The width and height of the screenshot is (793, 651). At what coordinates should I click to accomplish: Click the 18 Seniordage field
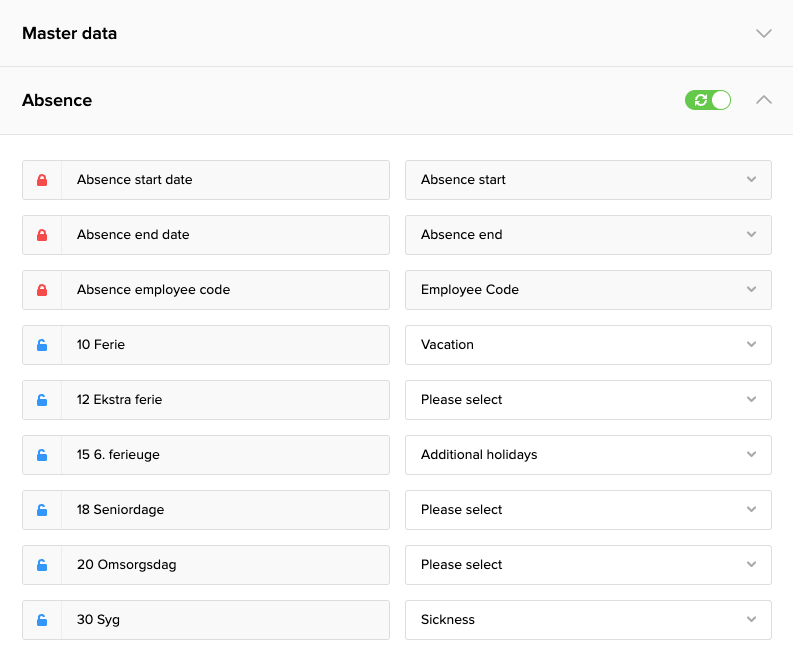(x=225, y=510)
